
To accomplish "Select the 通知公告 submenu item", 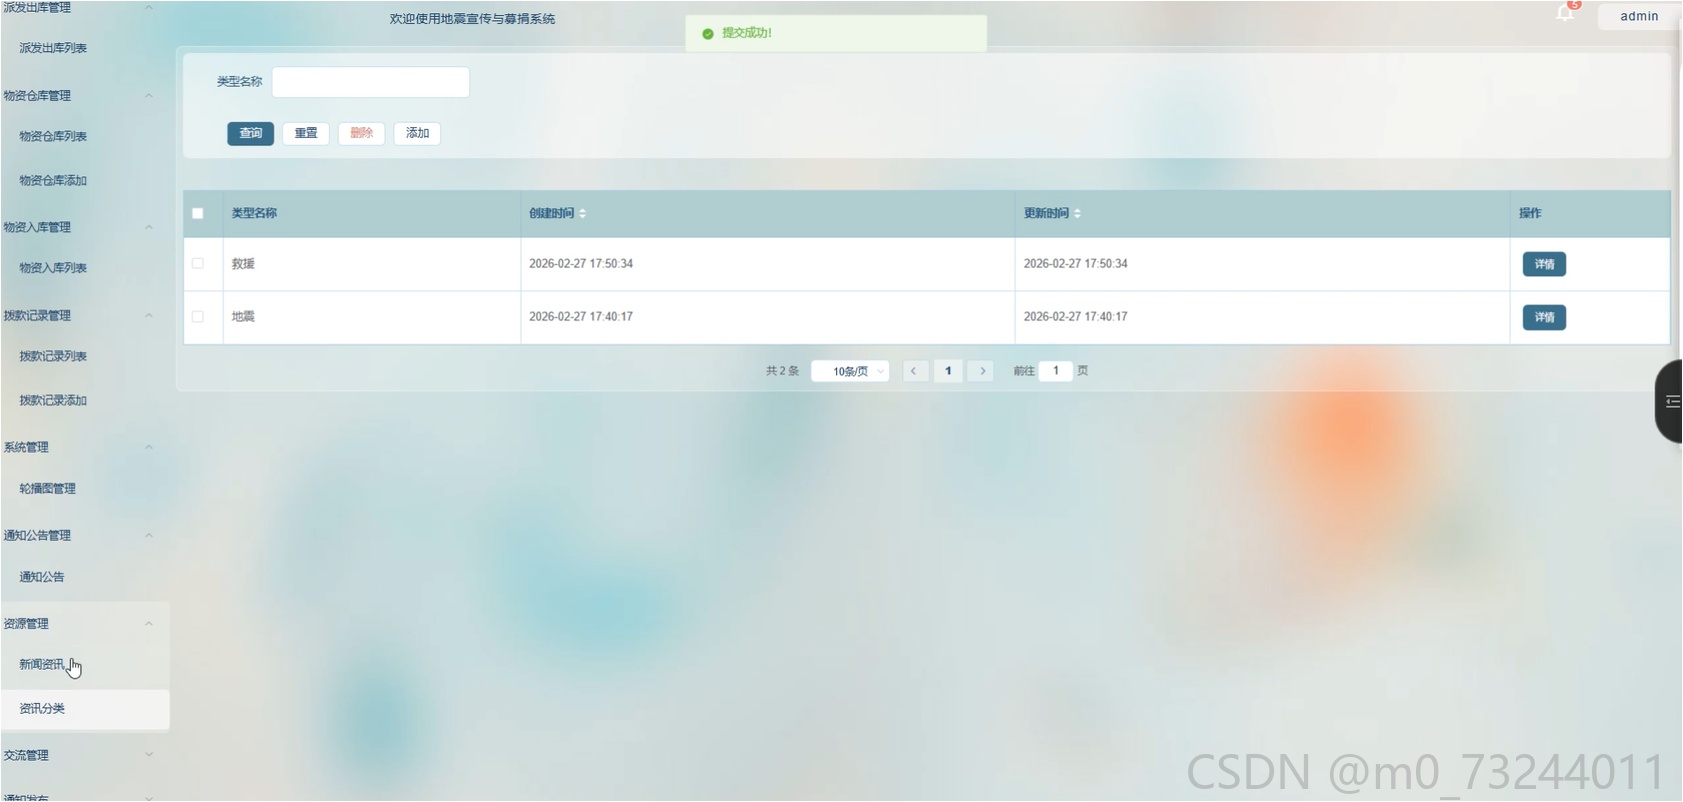I will point(42,576).
